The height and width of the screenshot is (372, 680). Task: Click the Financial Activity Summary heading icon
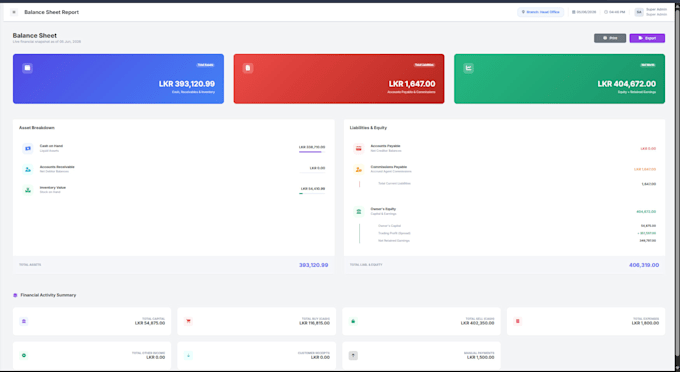[15, 295]
